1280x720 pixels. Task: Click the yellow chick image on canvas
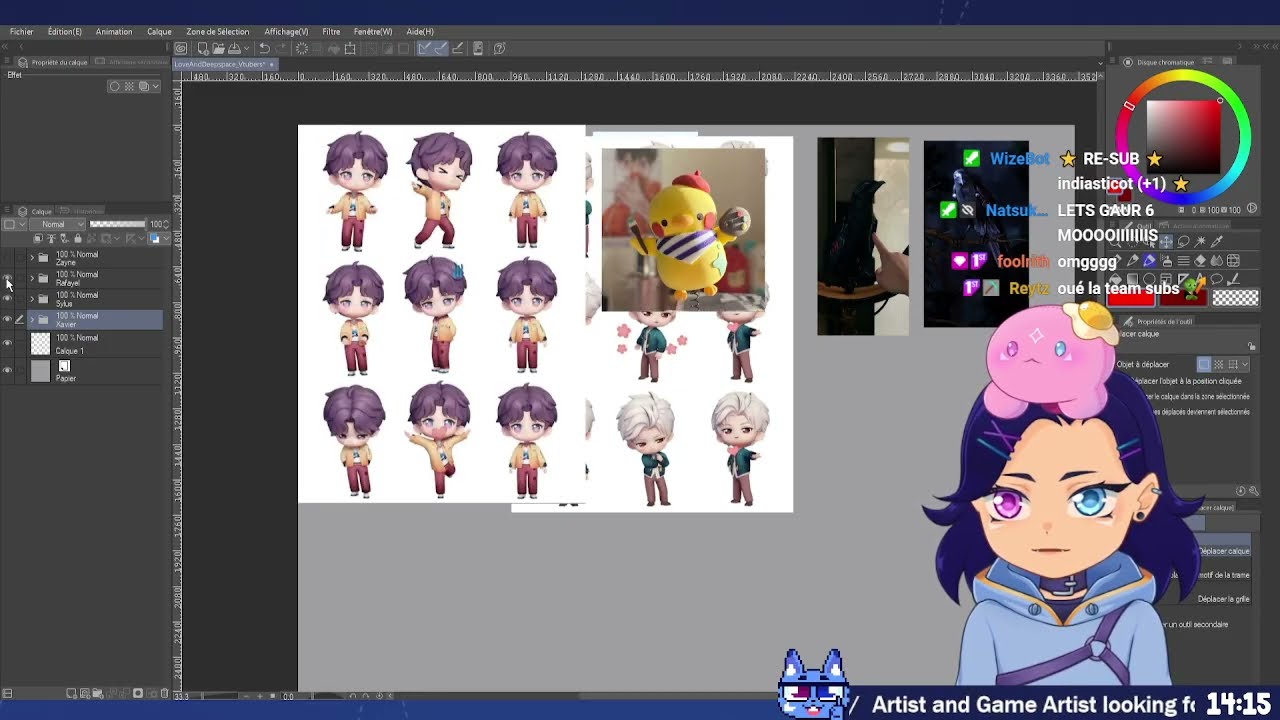[684, 230]
